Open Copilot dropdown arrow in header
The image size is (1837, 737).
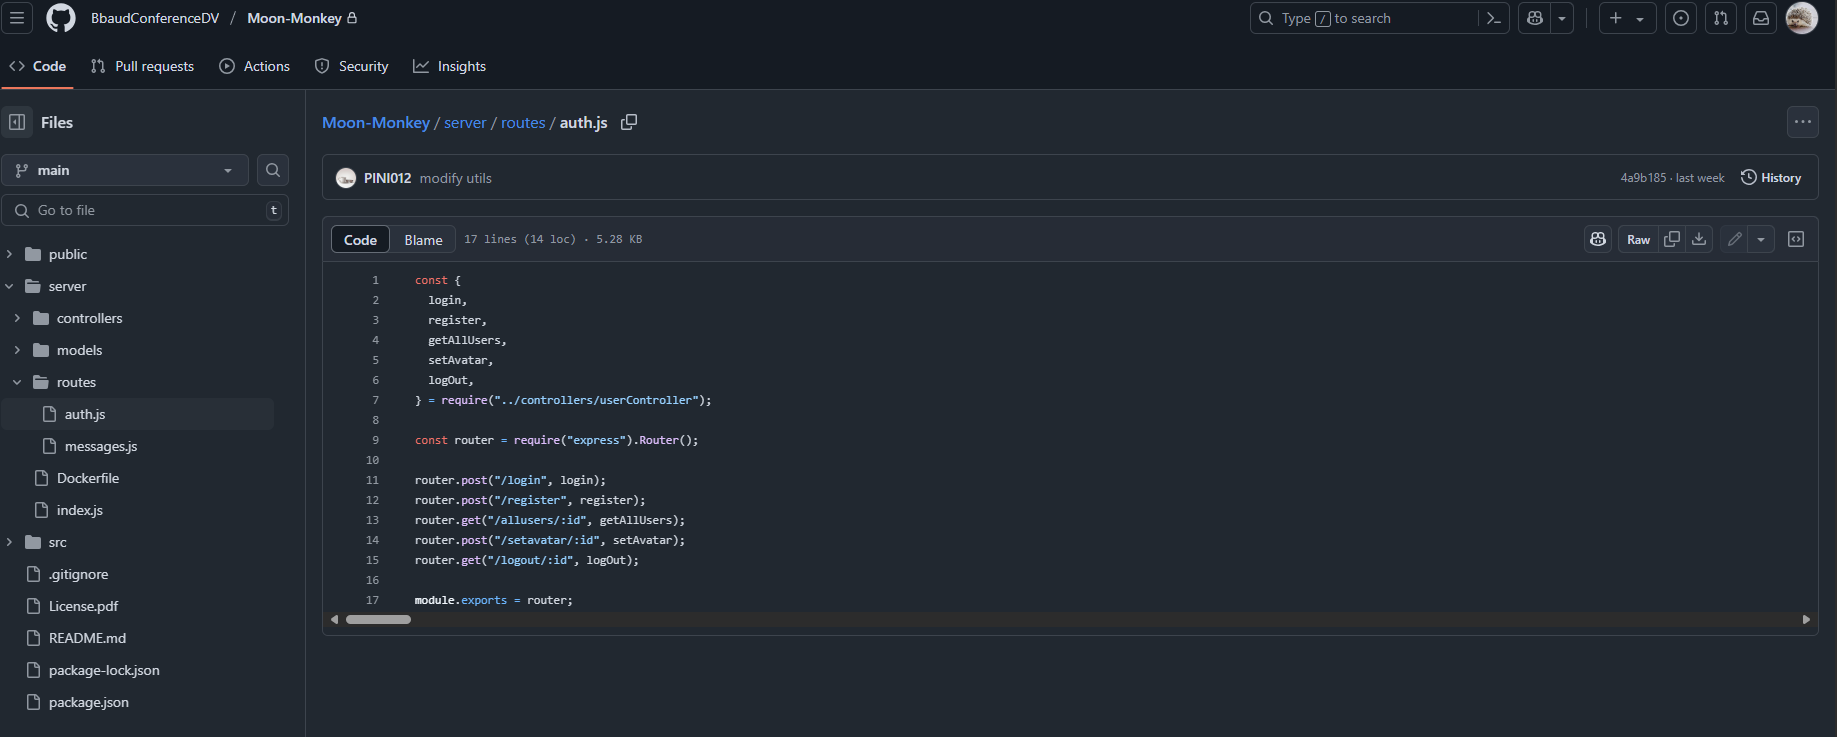tap(1562, 18)
